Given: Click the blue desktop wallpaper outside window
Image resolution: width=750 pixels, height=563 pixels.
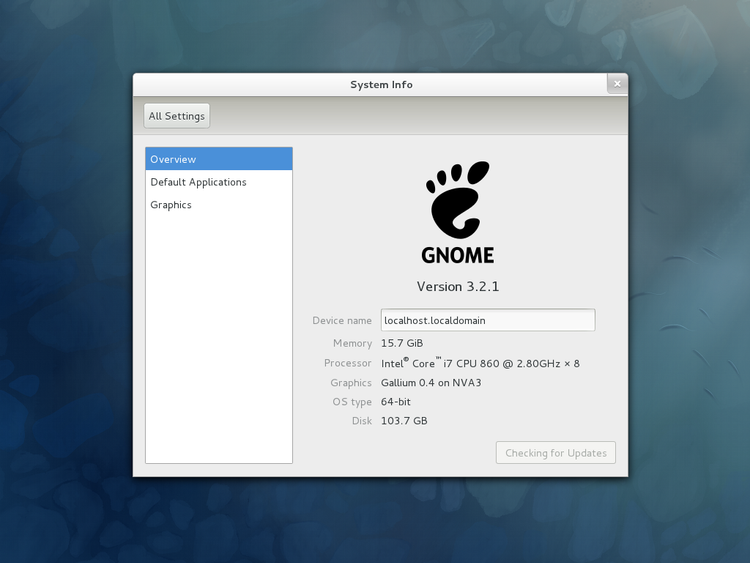Looking at the screenshot, I should pos(60,300).
